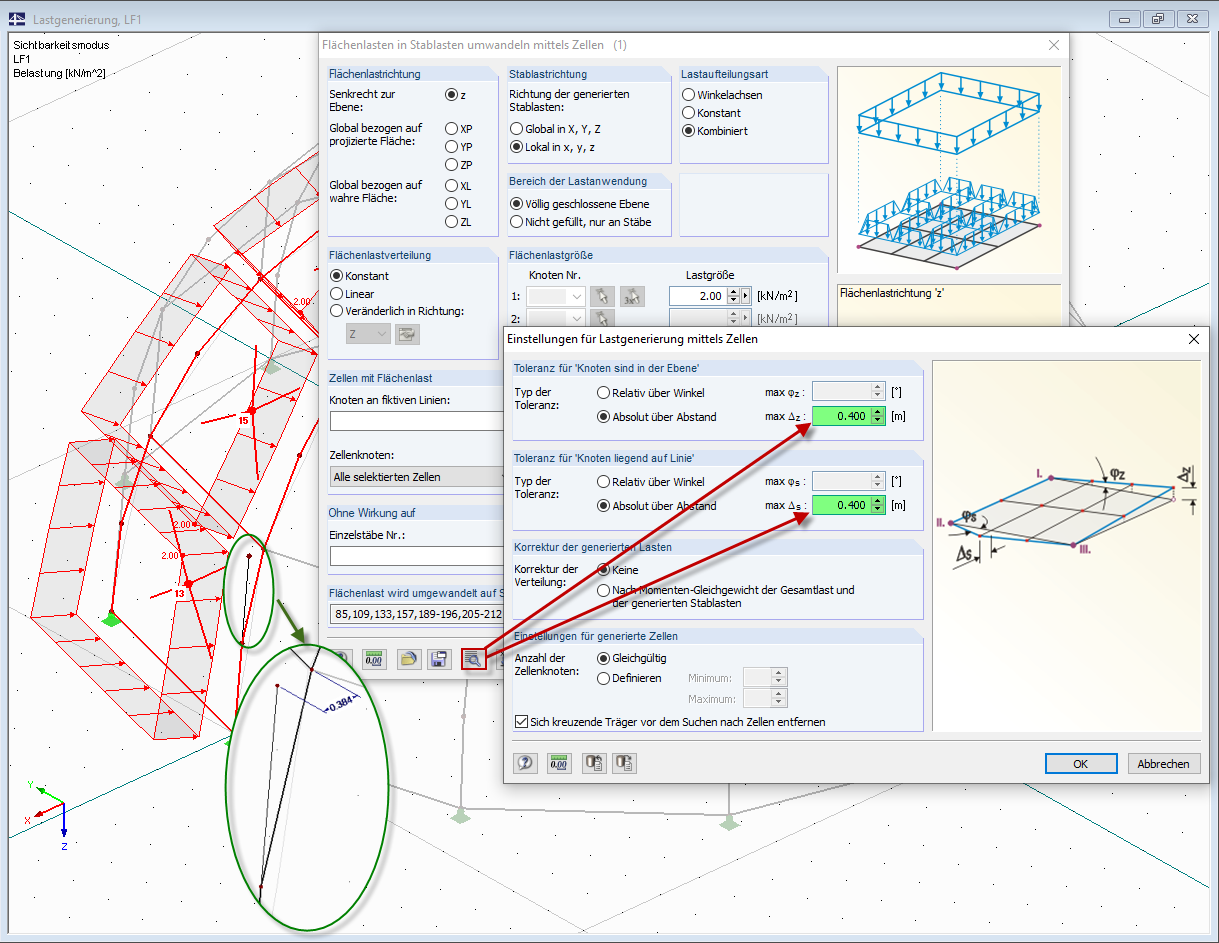Click the save disk icon in back dialog

[438, 659]
